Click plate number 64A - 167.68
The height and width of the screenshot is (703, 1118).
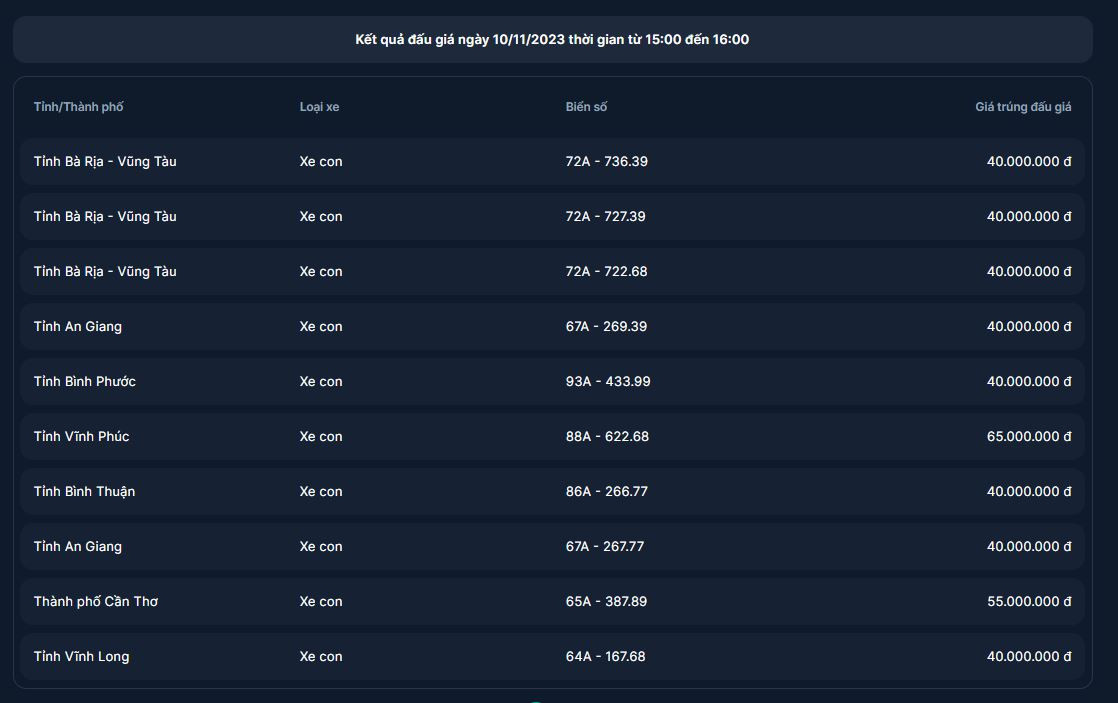(x=605, y=656)
